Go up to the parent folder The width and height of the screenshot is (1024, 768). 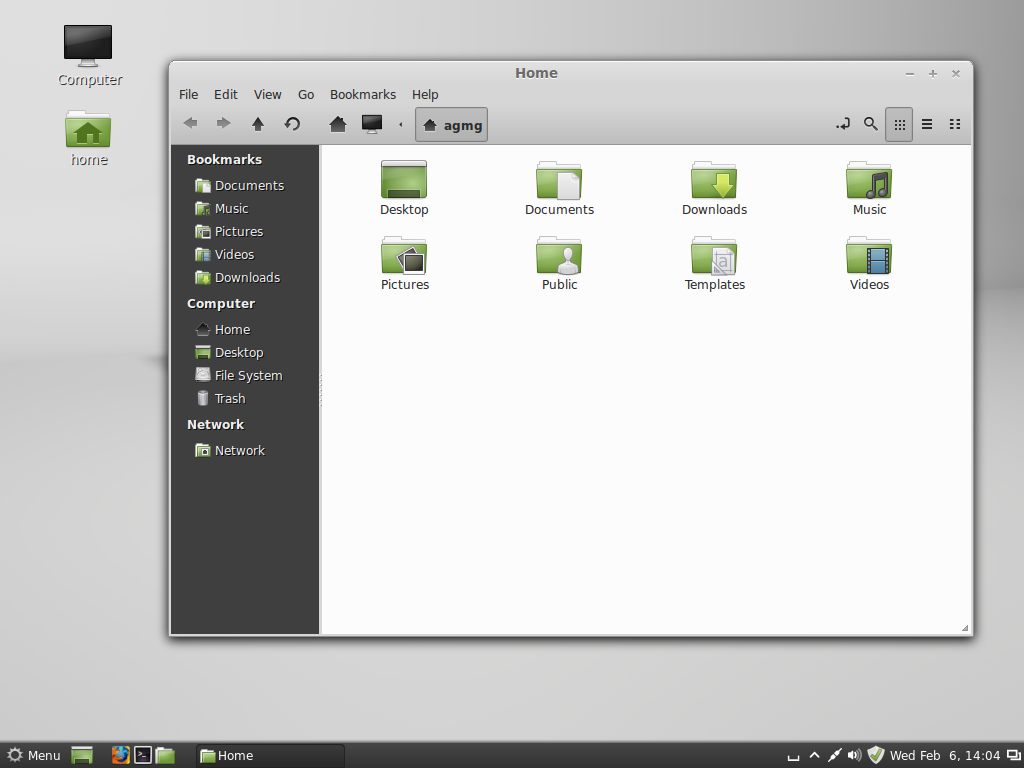[258, 124]
